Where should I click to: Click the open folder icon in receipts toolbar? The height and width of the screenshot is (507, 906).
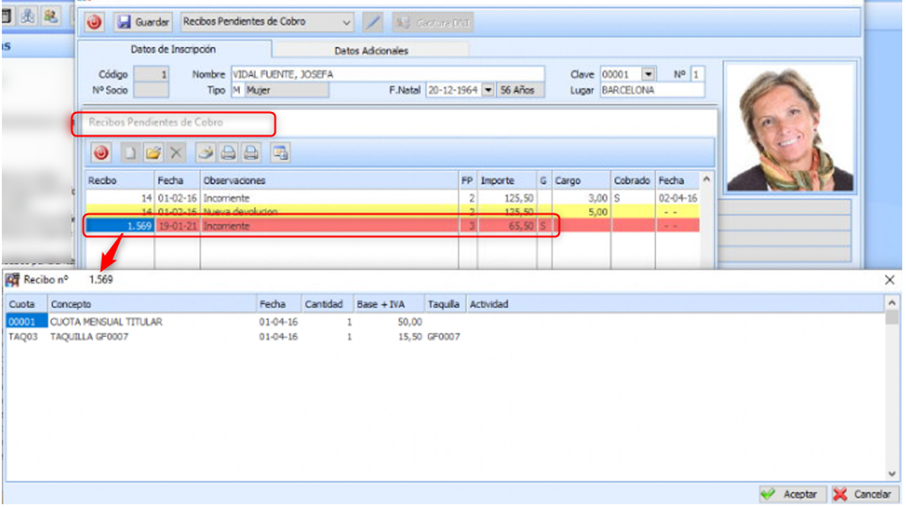coord(152,153)
